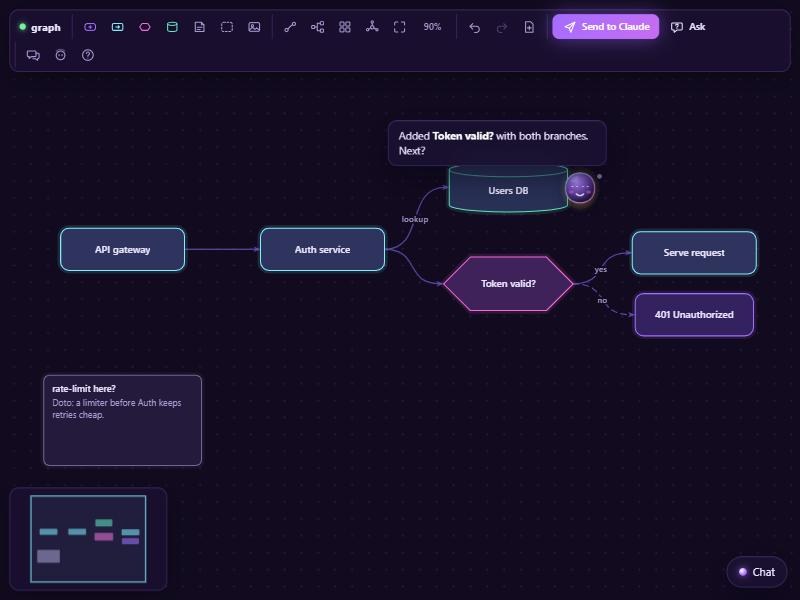Click the smiling assistant avatar
This screenshot has height=600, width=800.
[580, 188]
